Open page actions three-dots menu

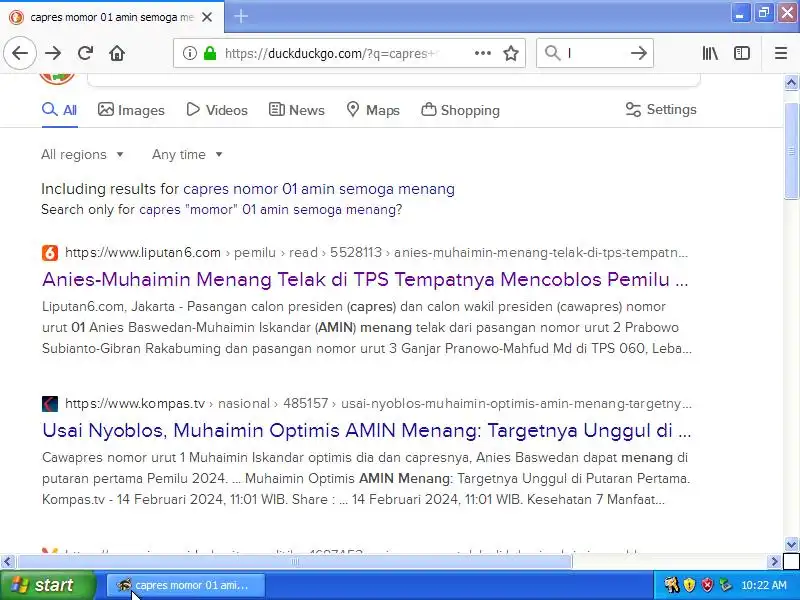483,53
